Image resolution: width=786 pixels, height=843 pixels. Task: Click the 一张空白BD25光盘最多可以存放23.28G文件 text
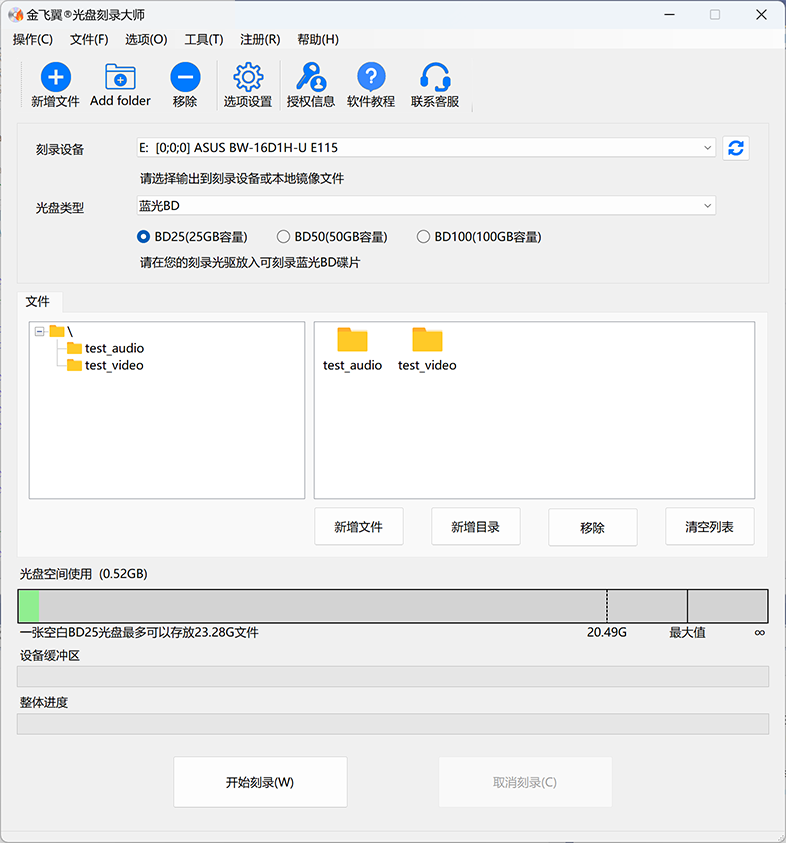[139, 632]
